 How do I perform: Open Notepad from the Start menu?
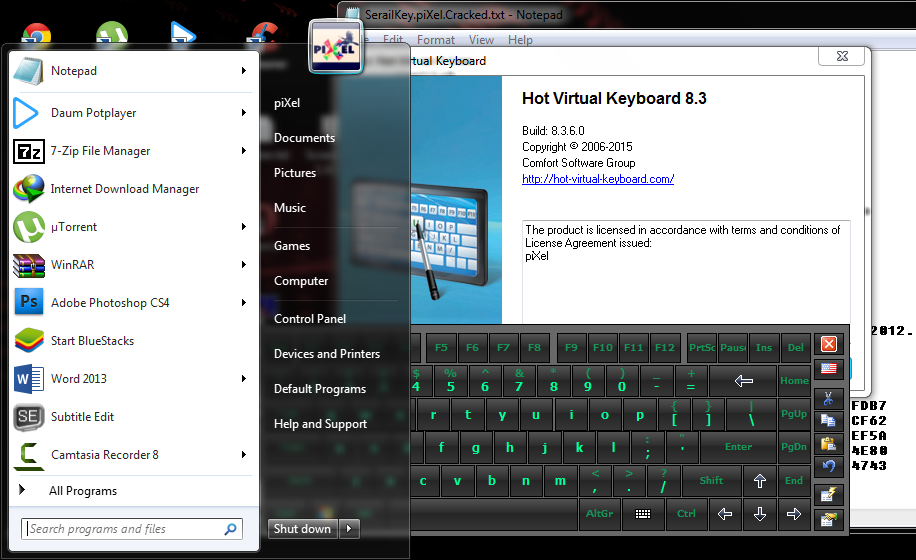click(x=132, y=71)
